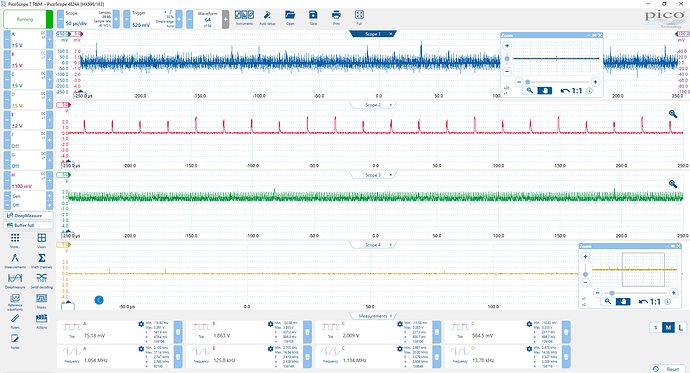Open channel F Off settings
Viewport: 690px width, 373px height.
[28, 140]
